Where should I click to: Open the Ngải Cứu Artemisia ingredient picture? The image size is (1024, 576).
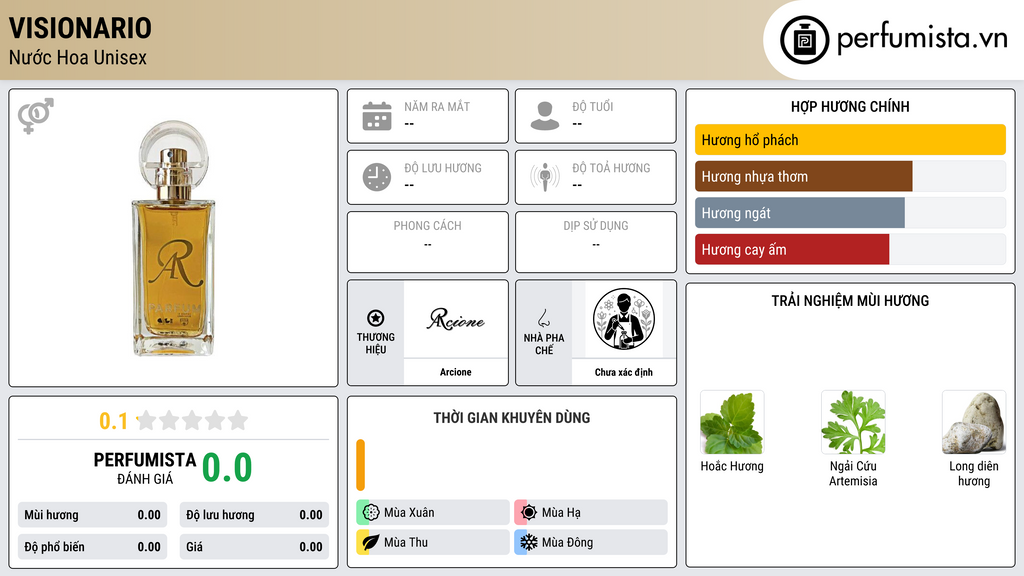[853, 423]
